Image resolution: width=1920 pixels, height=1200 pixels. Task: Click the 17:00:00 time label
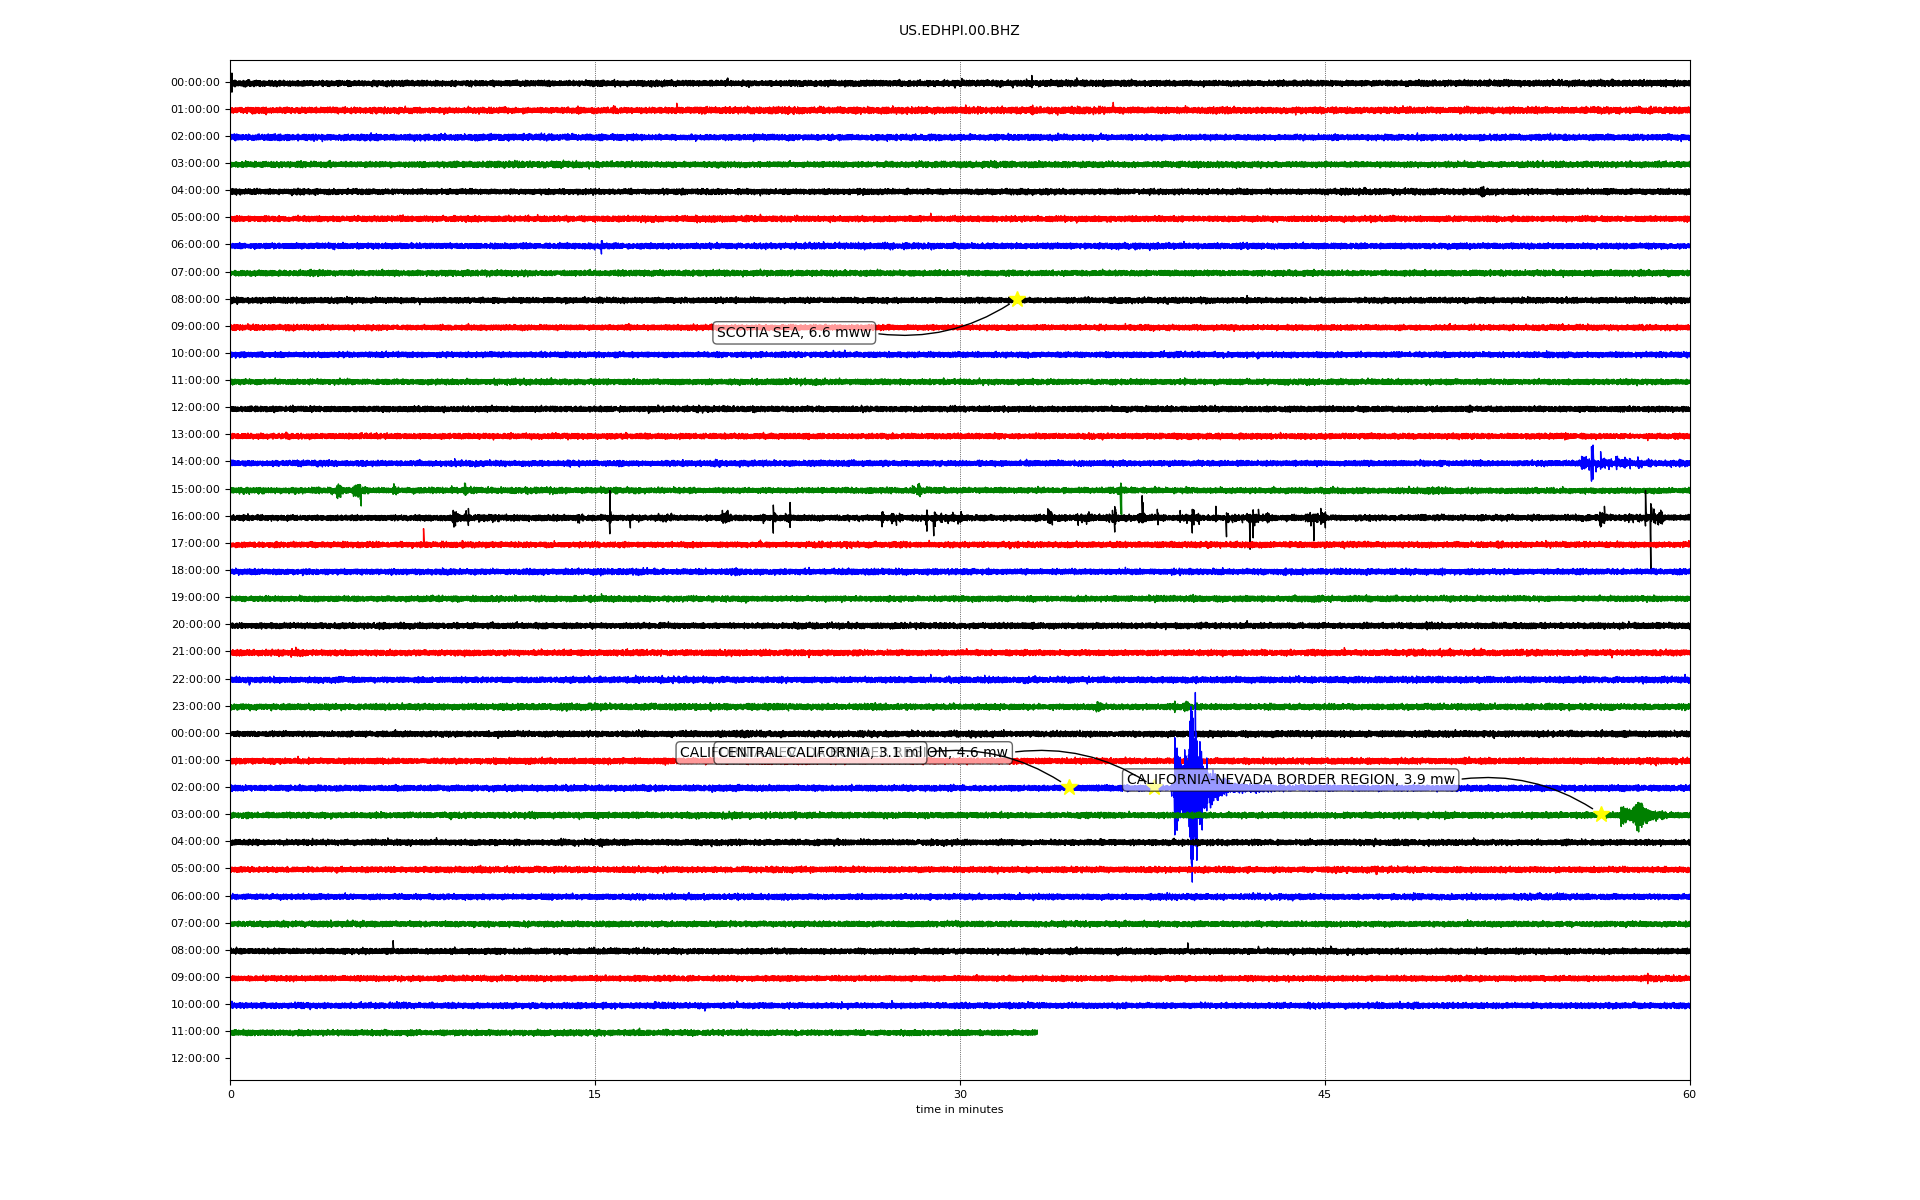tap(195, 544)
